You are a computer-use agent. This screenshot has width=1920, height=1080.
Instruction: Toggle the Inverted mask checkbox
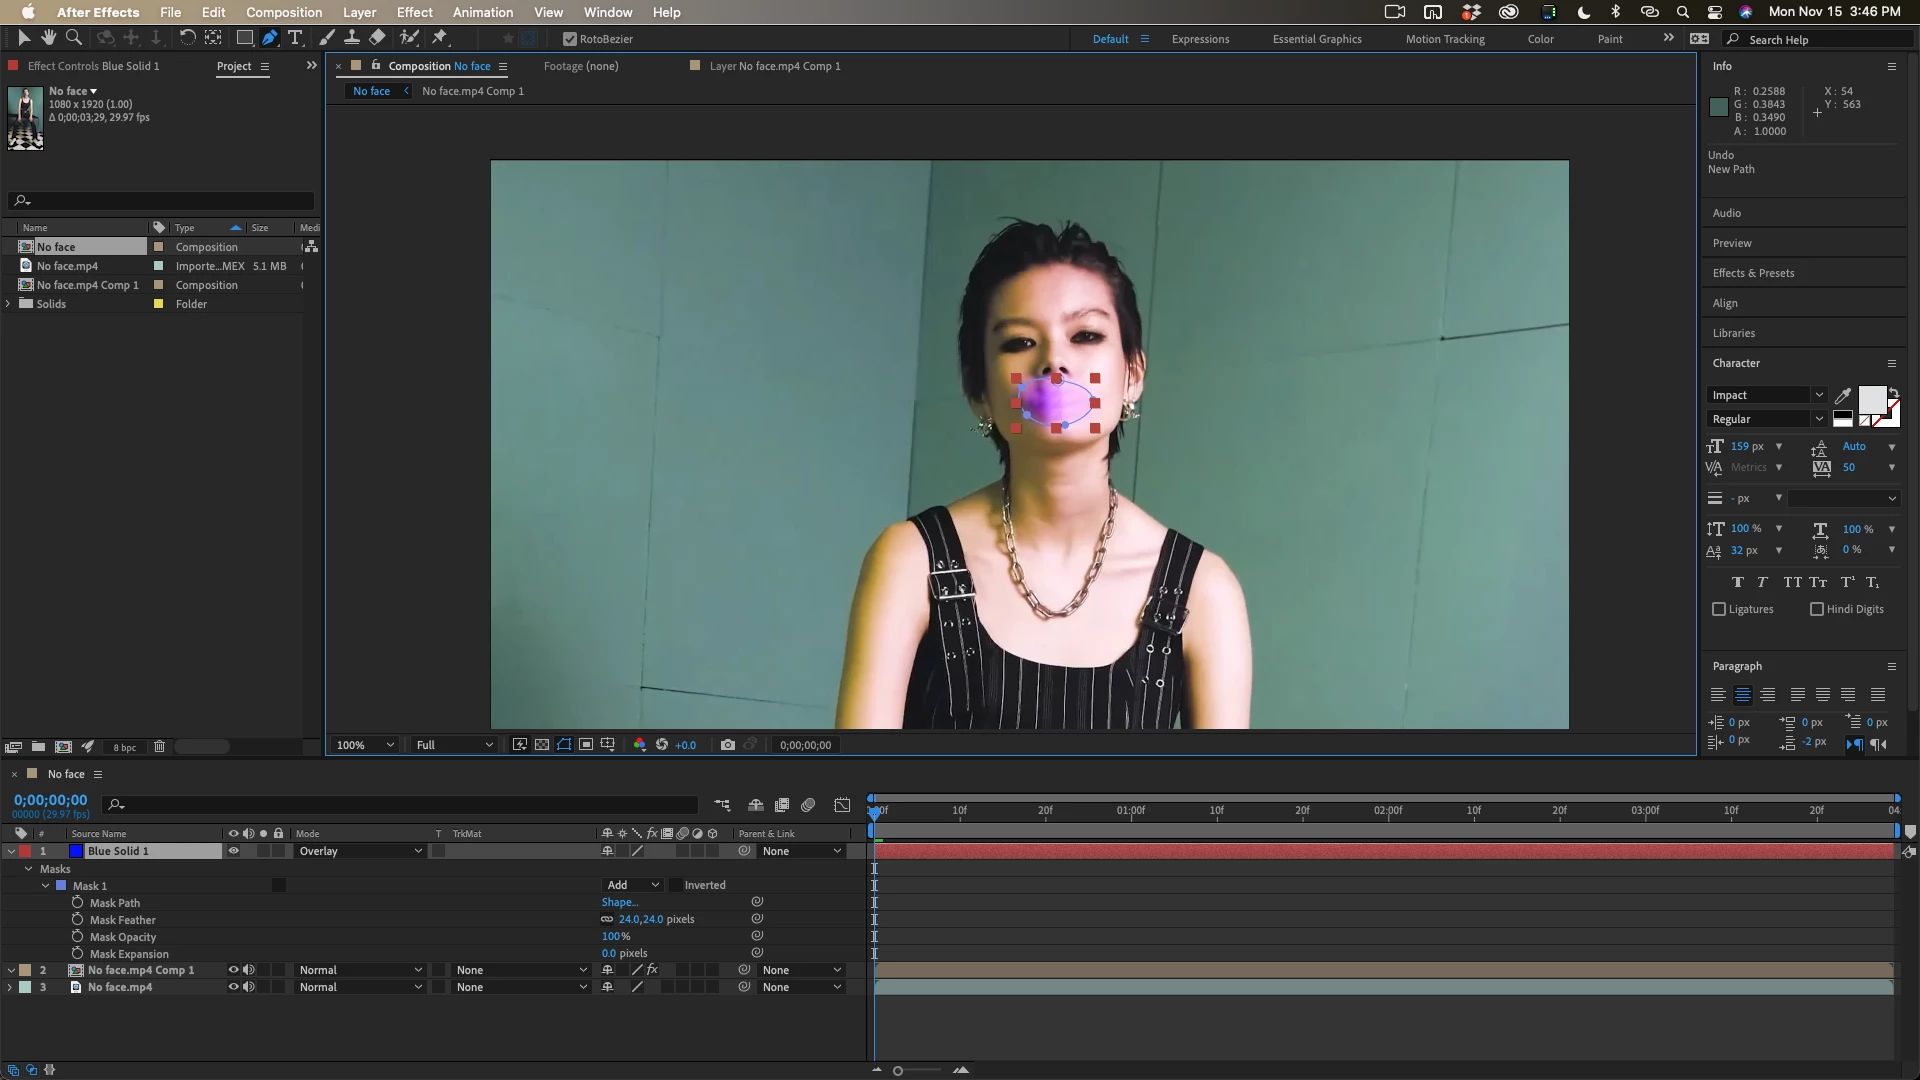(676, 885)
